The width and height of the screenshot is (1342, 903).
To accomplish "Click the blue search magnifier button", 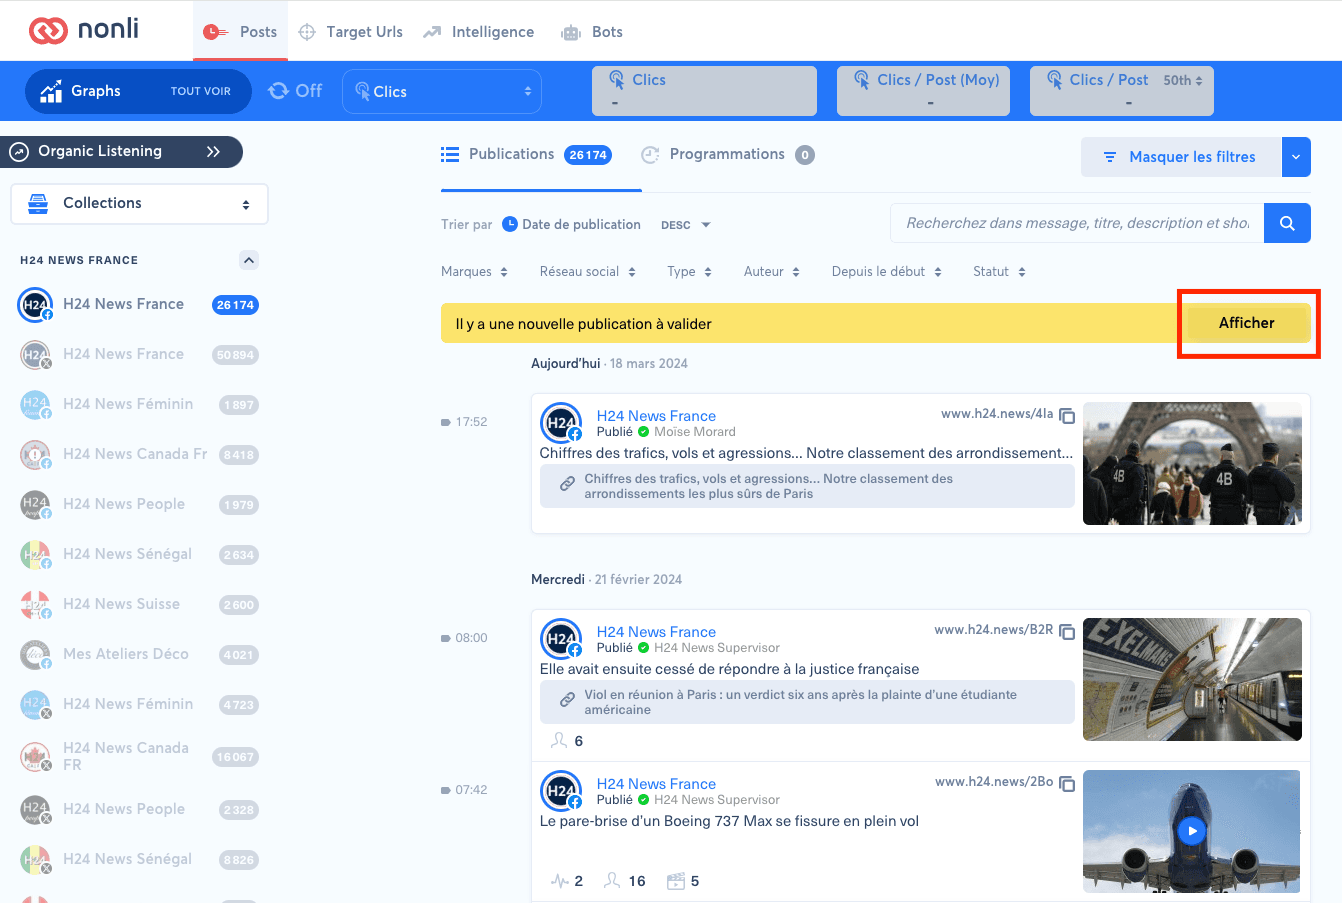I will tap(1287, 223).
